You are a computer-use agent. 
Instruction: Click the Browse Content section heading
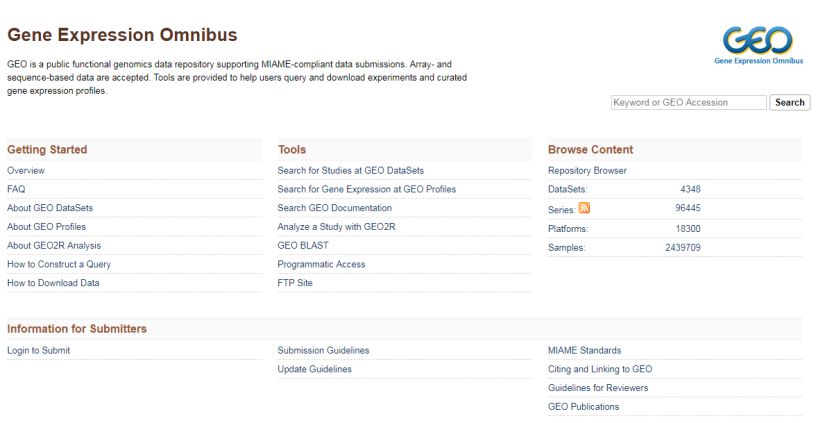pos(590,150)
